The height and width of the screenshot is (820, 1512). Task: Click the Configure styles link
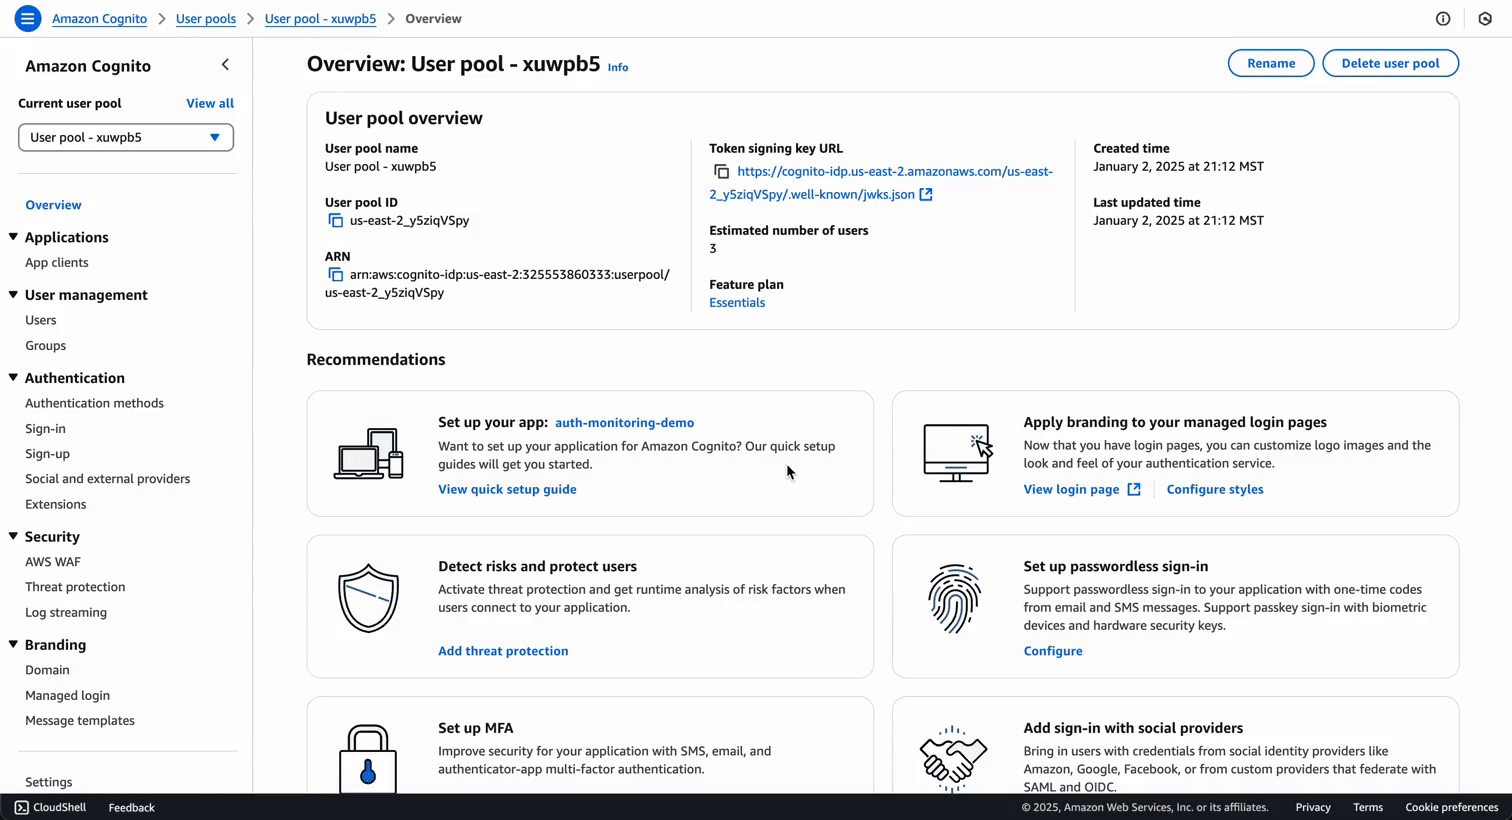(x=1214, y=489)
